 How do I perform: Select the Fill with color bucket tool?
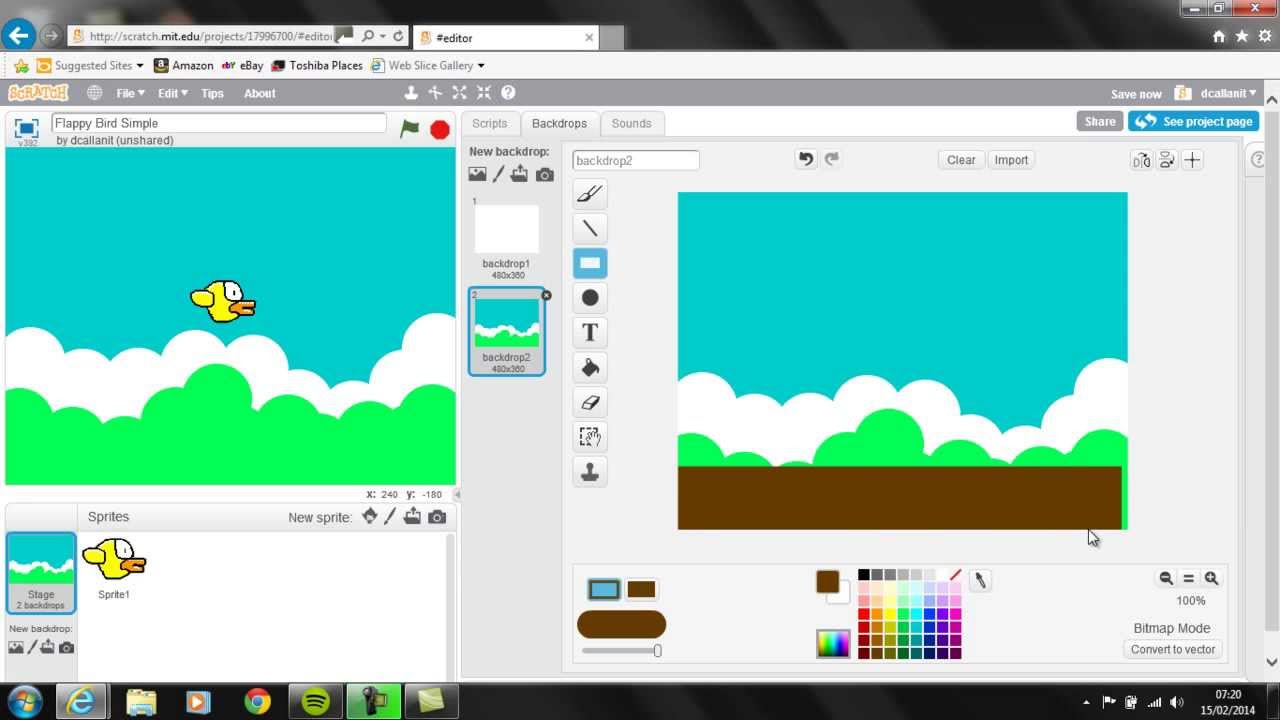(x=590, y=367)
